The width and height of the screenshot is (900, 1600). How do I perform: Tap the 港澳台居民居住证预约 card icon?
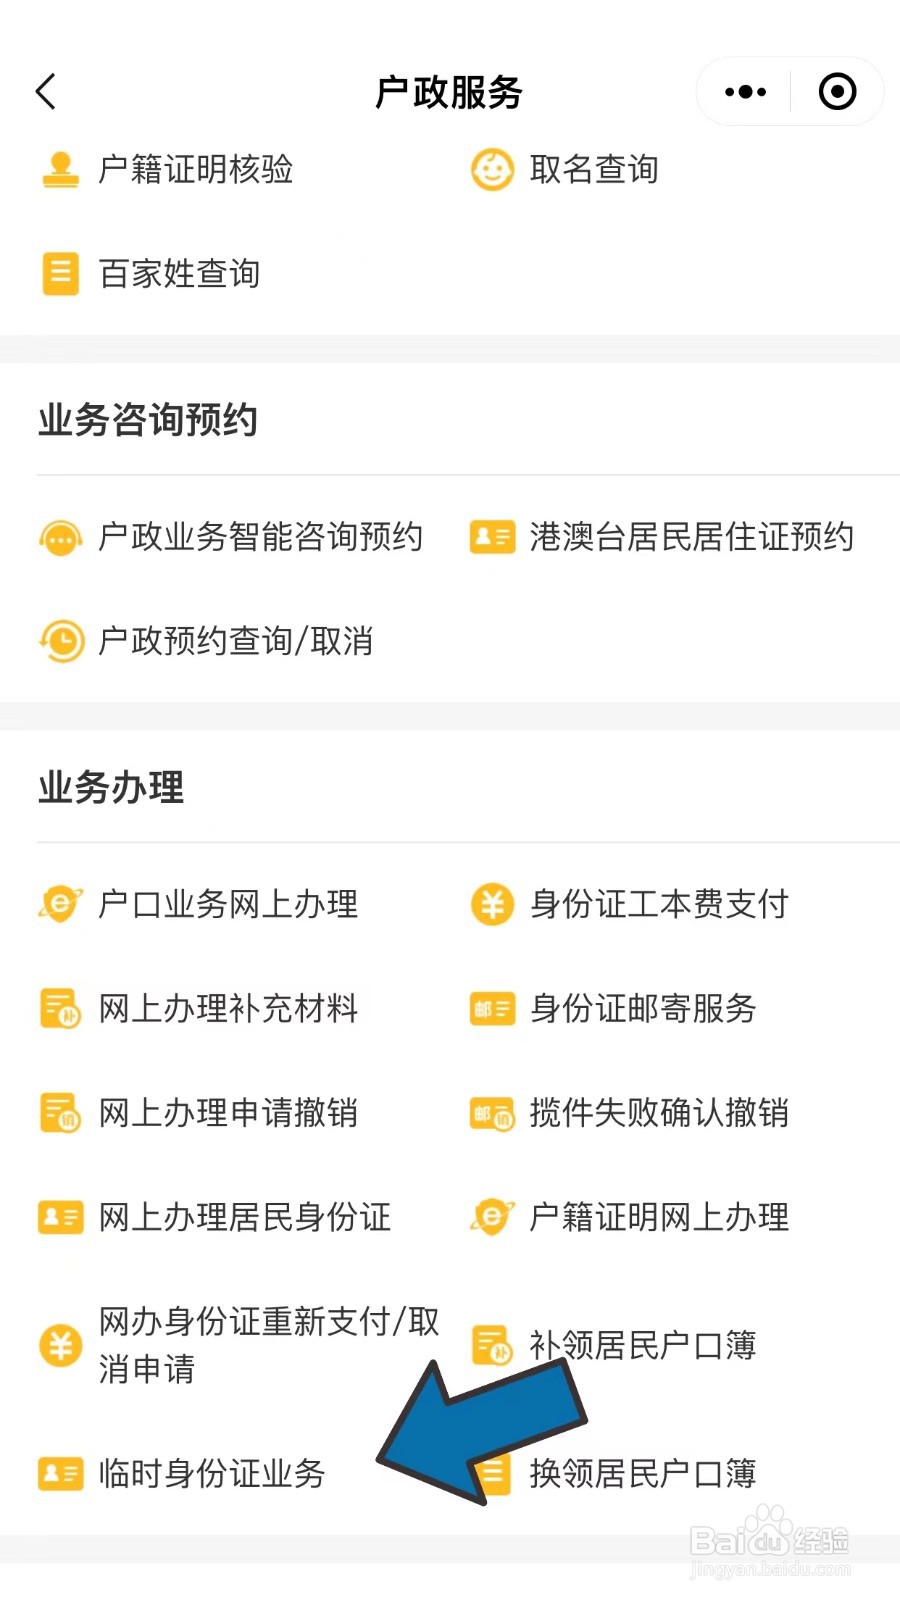[x=492, y=537]
